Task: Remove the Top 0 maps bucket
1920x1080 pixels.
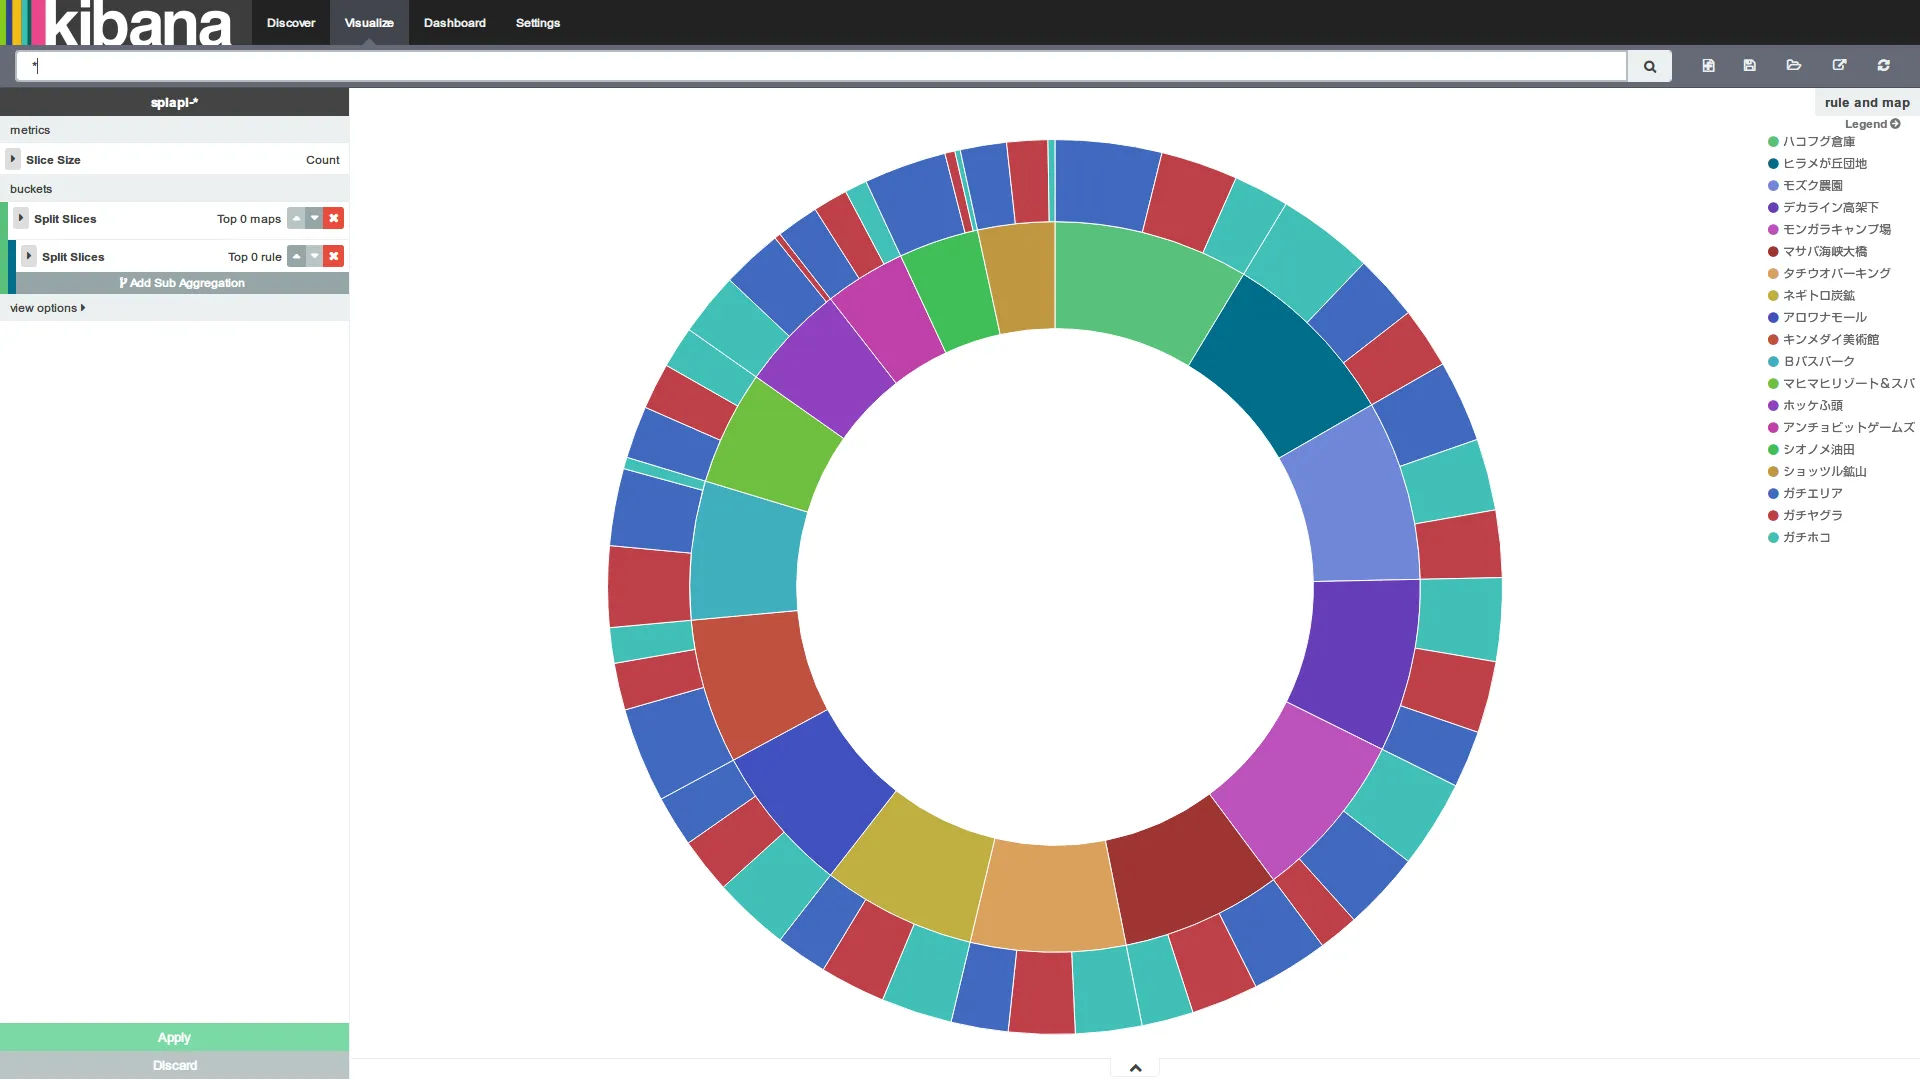Action: pos(334,218)
